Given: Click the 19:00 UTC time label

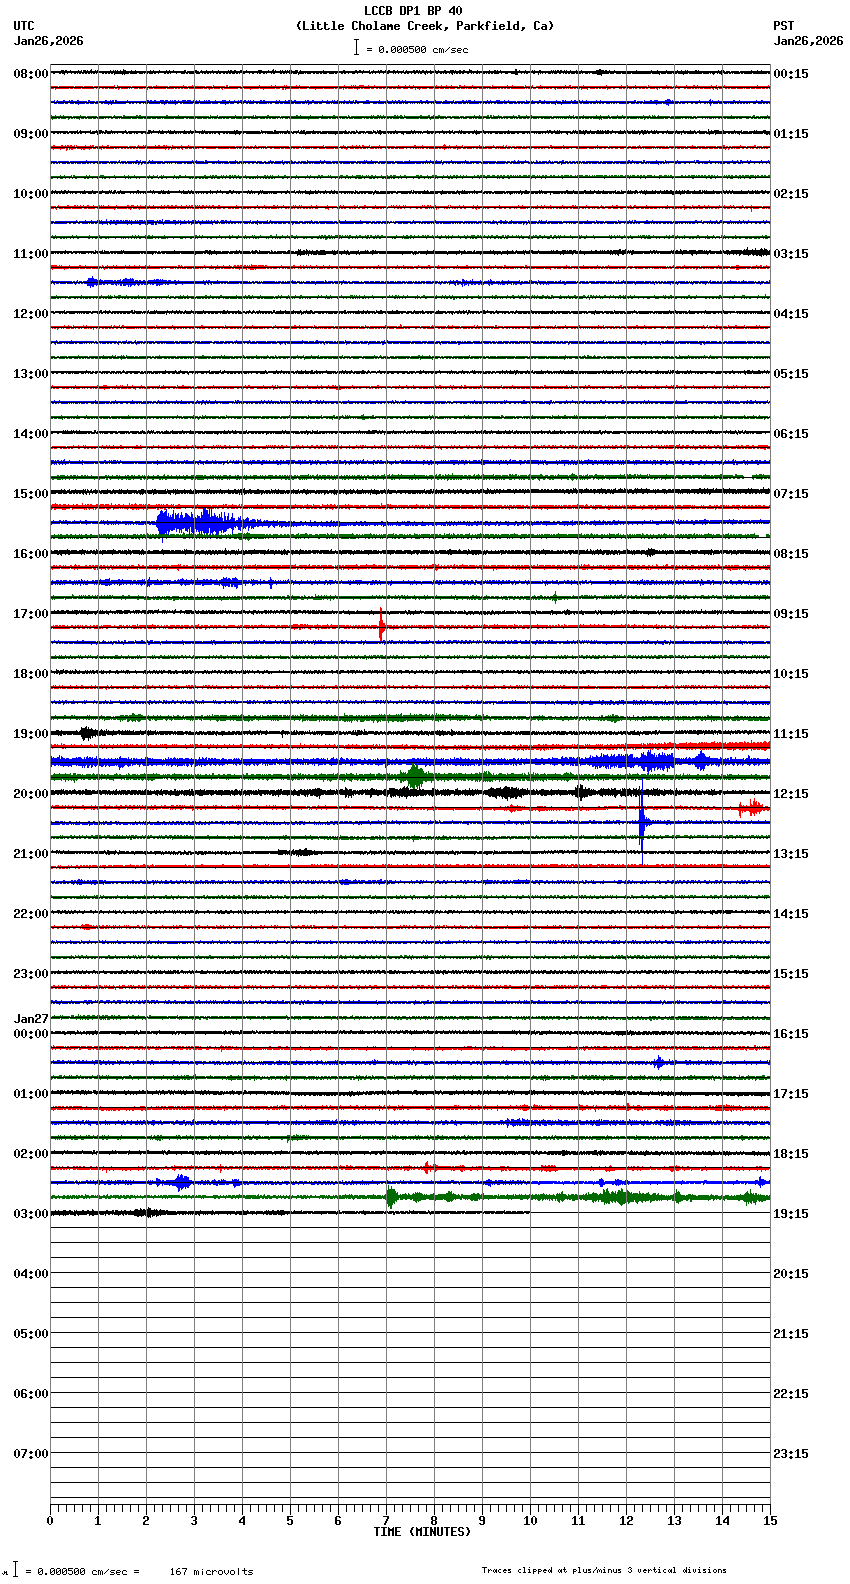Looking at the screenshot, I should tap(31, 734).
